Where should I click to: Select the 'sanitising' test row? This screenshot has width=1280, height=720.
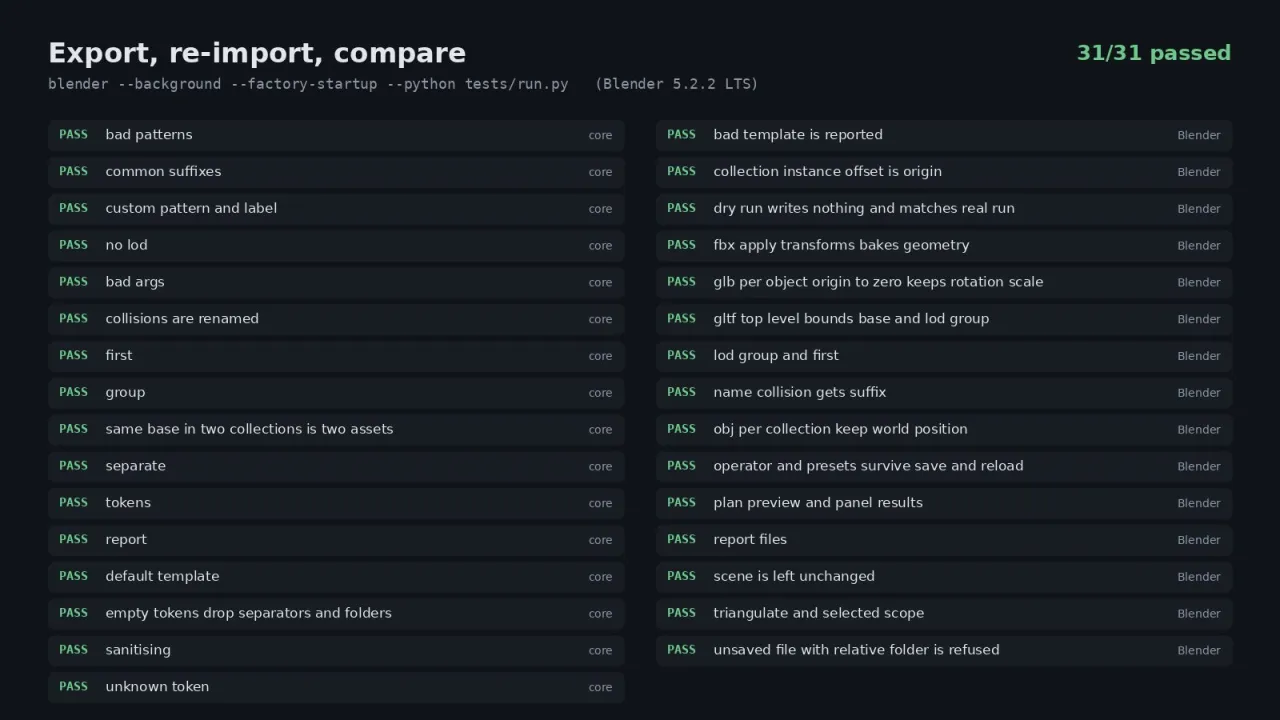(336, 650)
